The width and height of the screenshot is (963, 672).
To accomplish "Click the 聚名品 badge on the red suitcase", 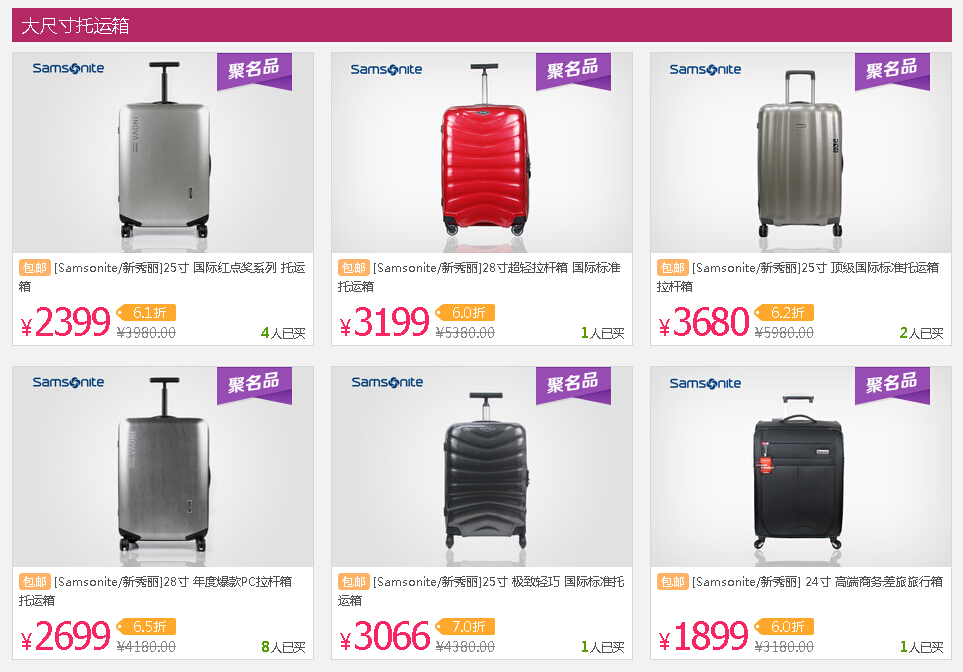I will [573, 71].
